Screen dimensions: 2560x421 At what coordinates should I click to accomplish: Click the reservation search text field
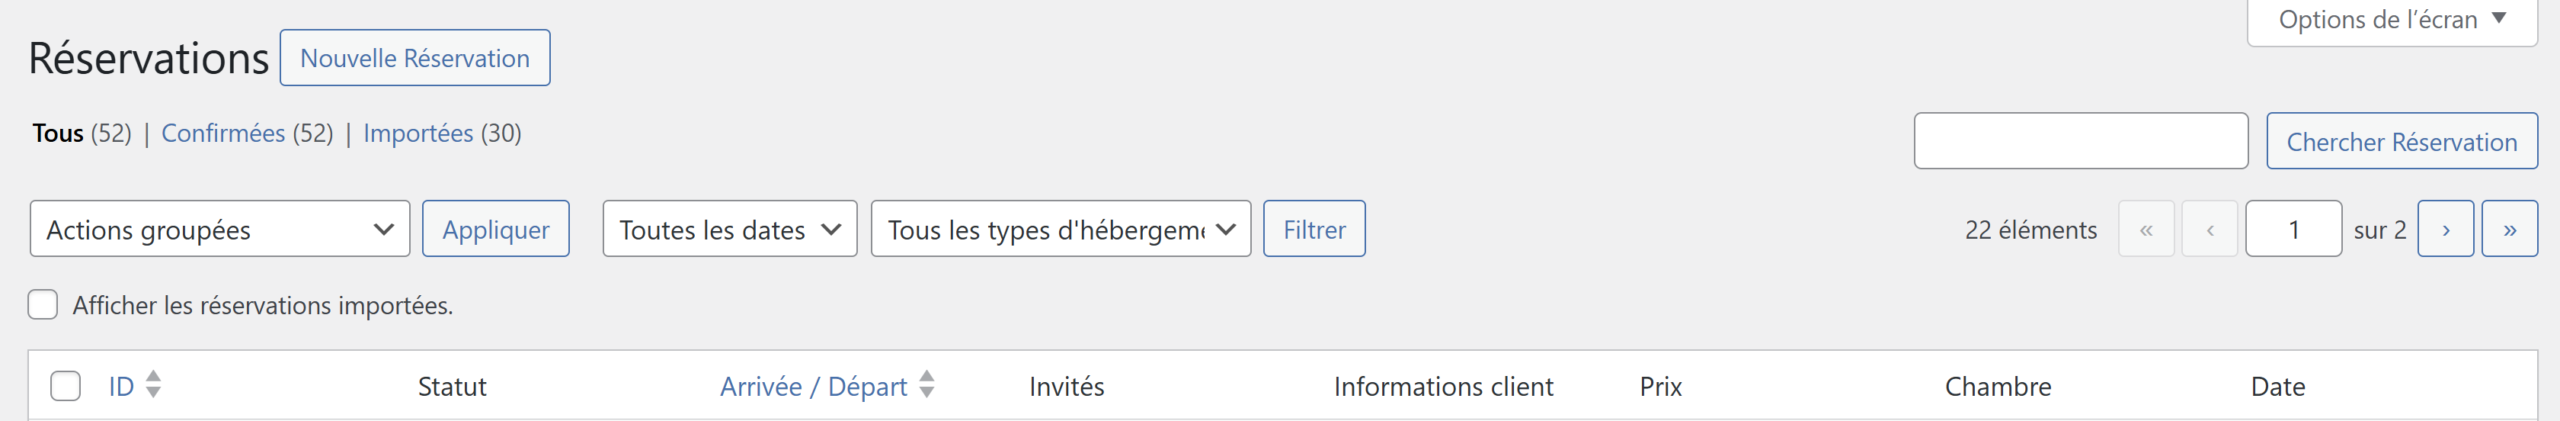click(x=2080, y=141)
